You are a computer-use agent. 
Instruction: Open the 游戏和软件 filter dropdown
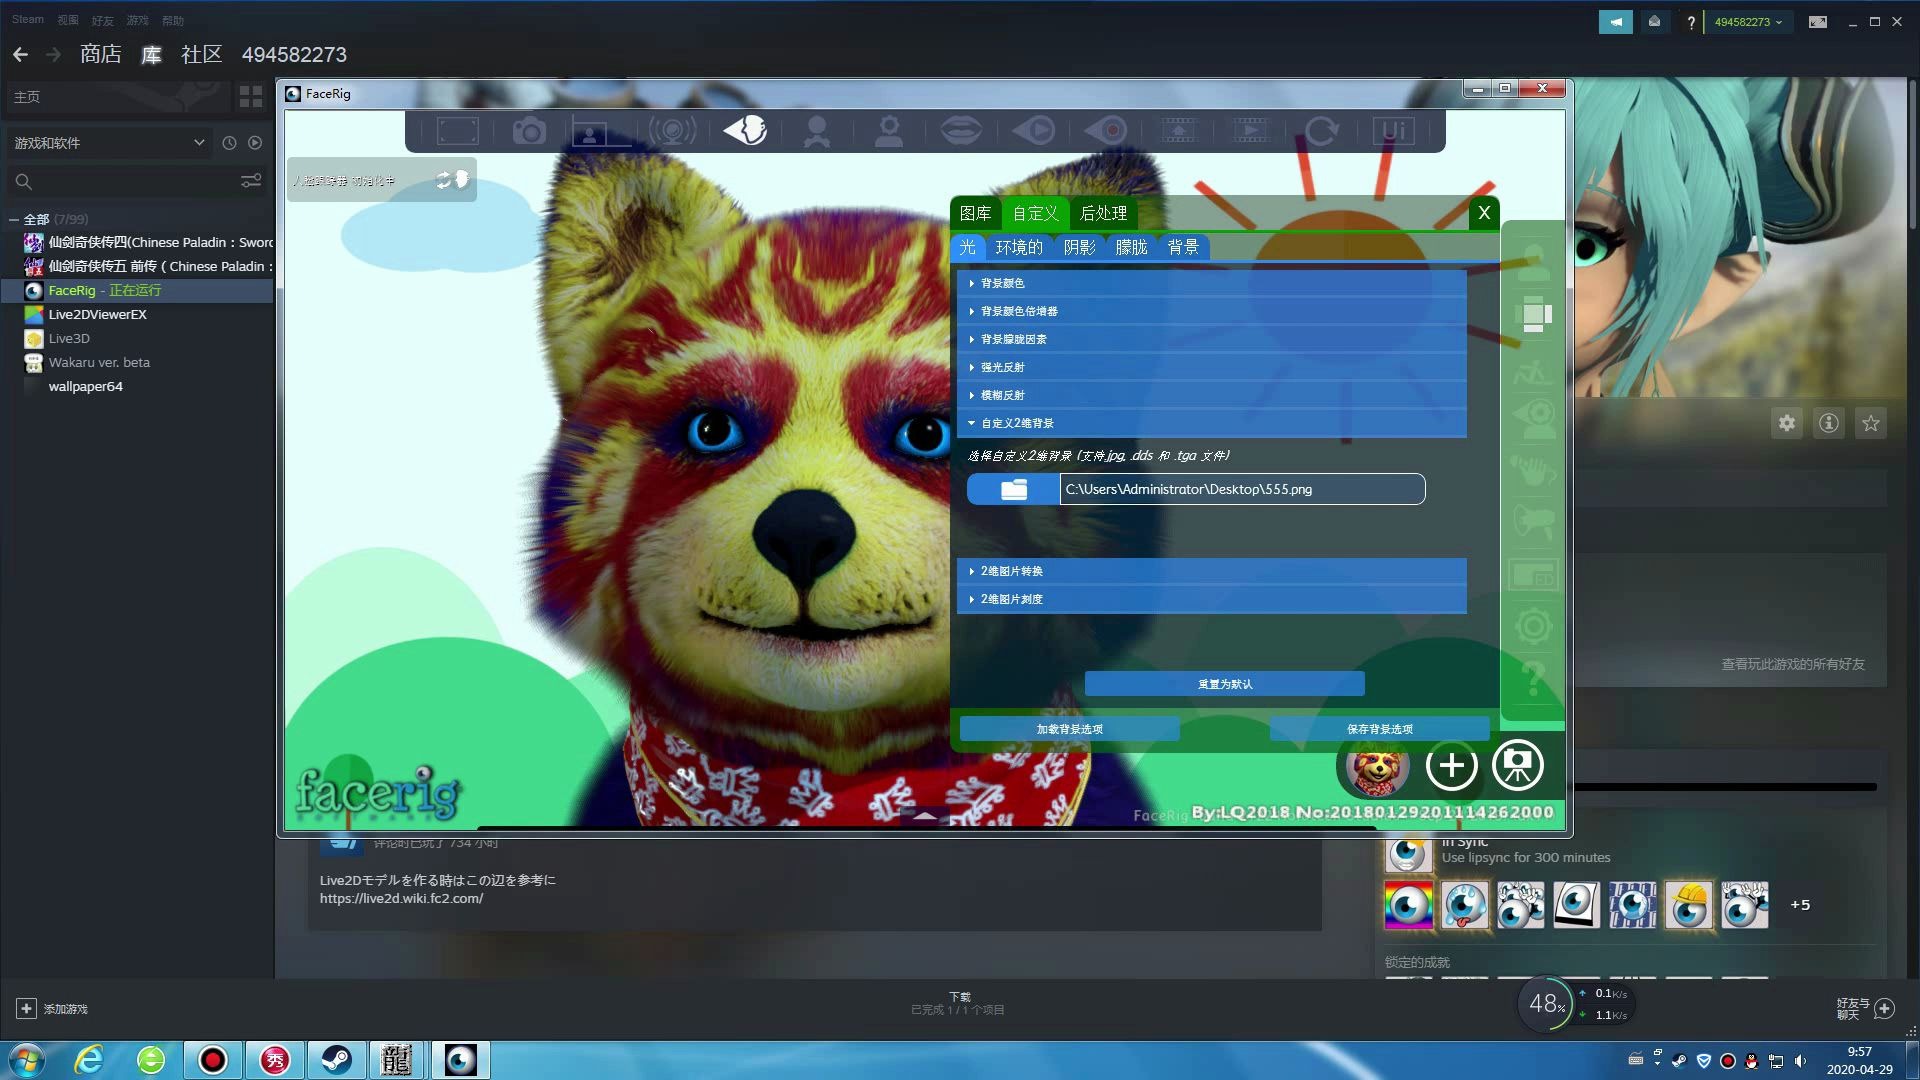tap(109, 143)
